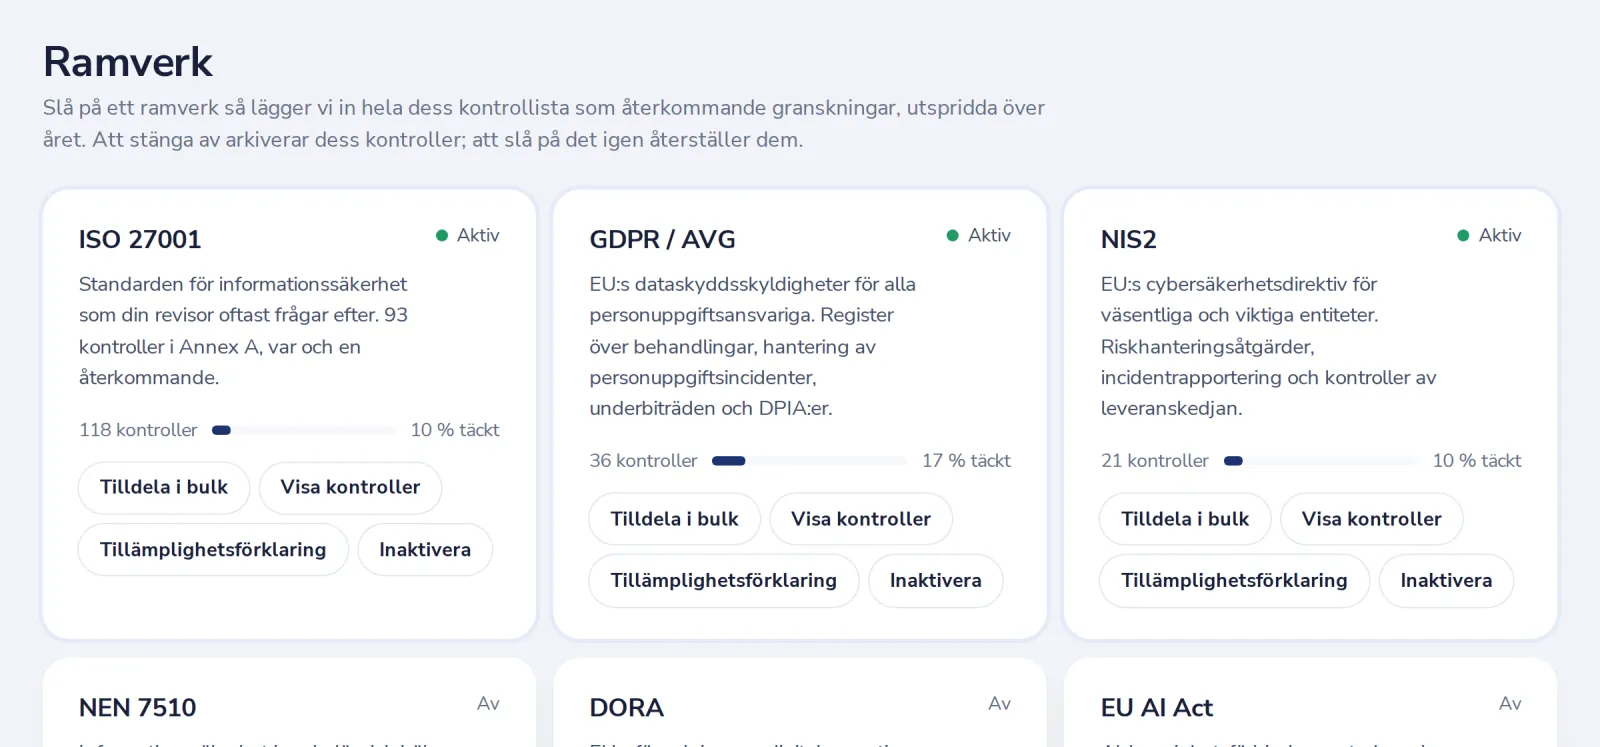Viewport: 1600px width, 747px height.
Task: Select the NIS2 card title
Action: coord(1128,240)
